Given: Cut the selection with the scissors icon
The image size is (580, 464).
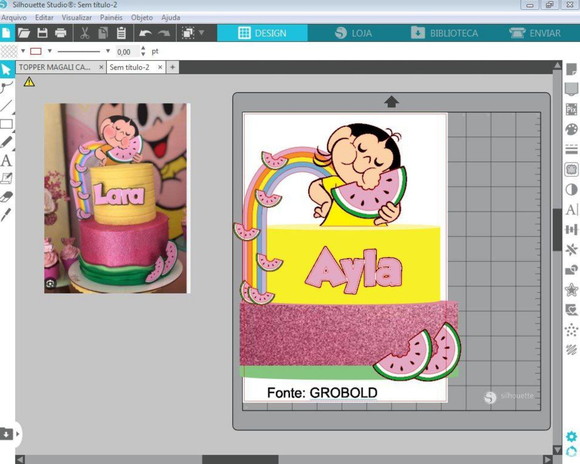Looking at the screenshot, I should 85,33.
